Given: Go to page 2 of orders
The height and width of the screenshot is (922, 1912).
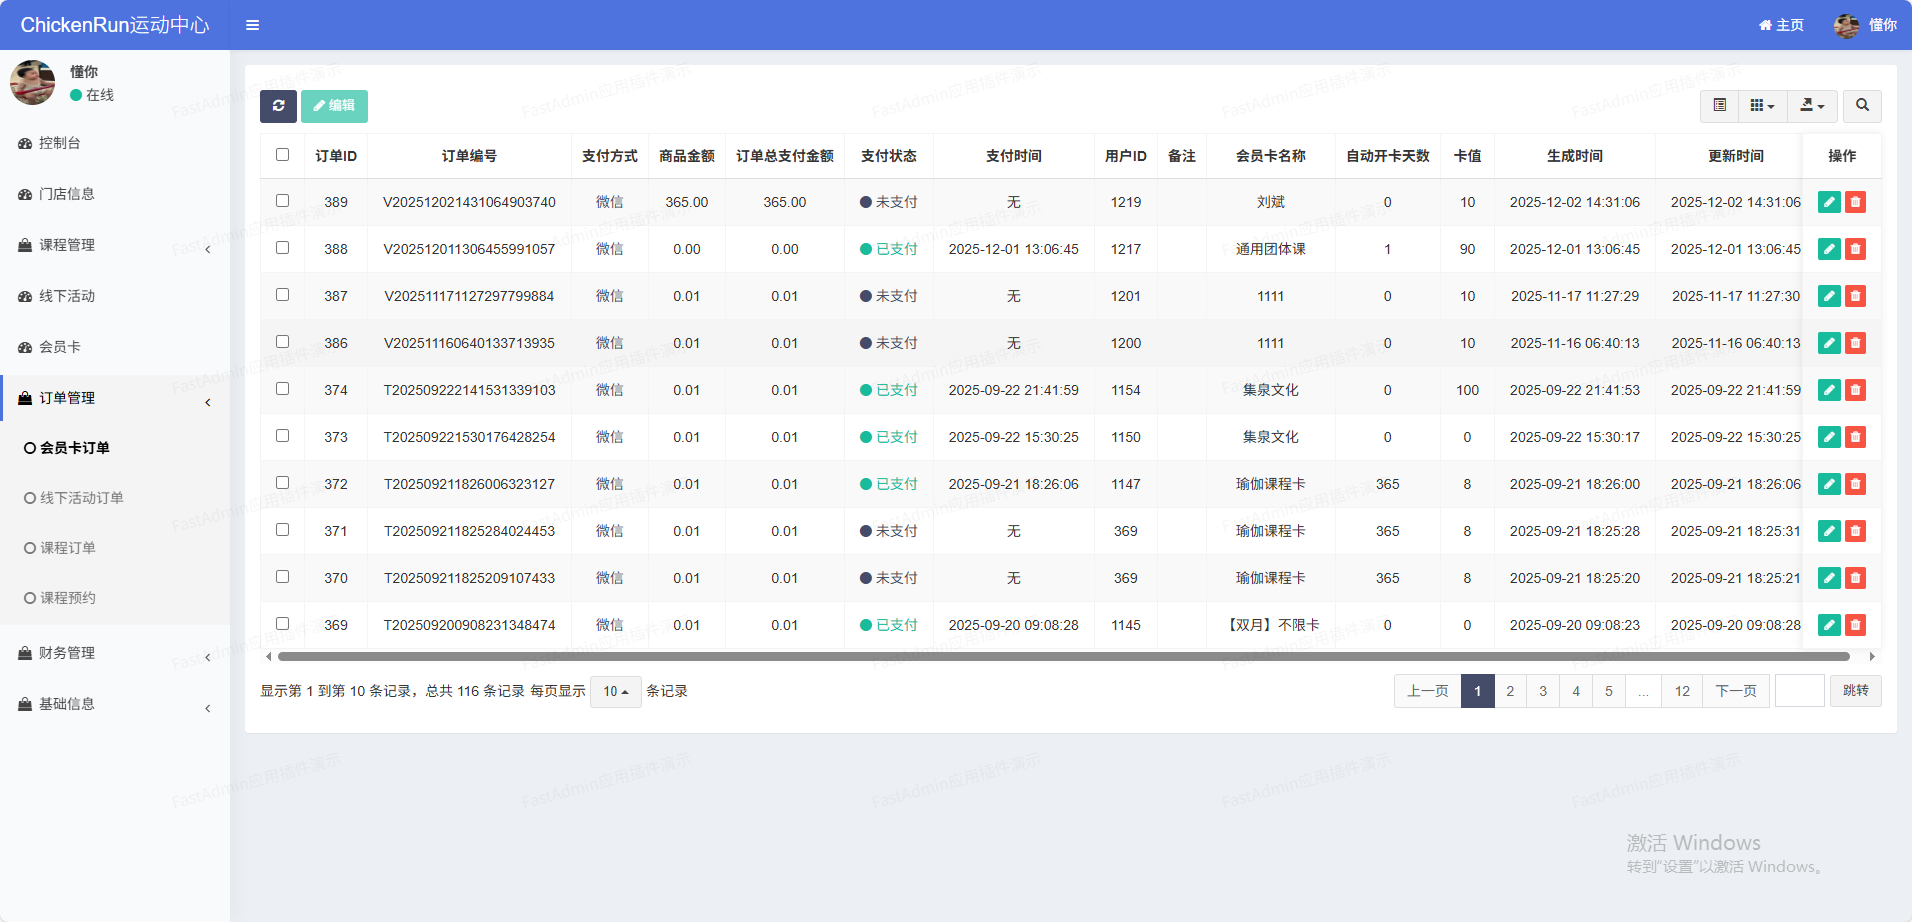Looking at the screenshot, I should tap(1510, 691).
